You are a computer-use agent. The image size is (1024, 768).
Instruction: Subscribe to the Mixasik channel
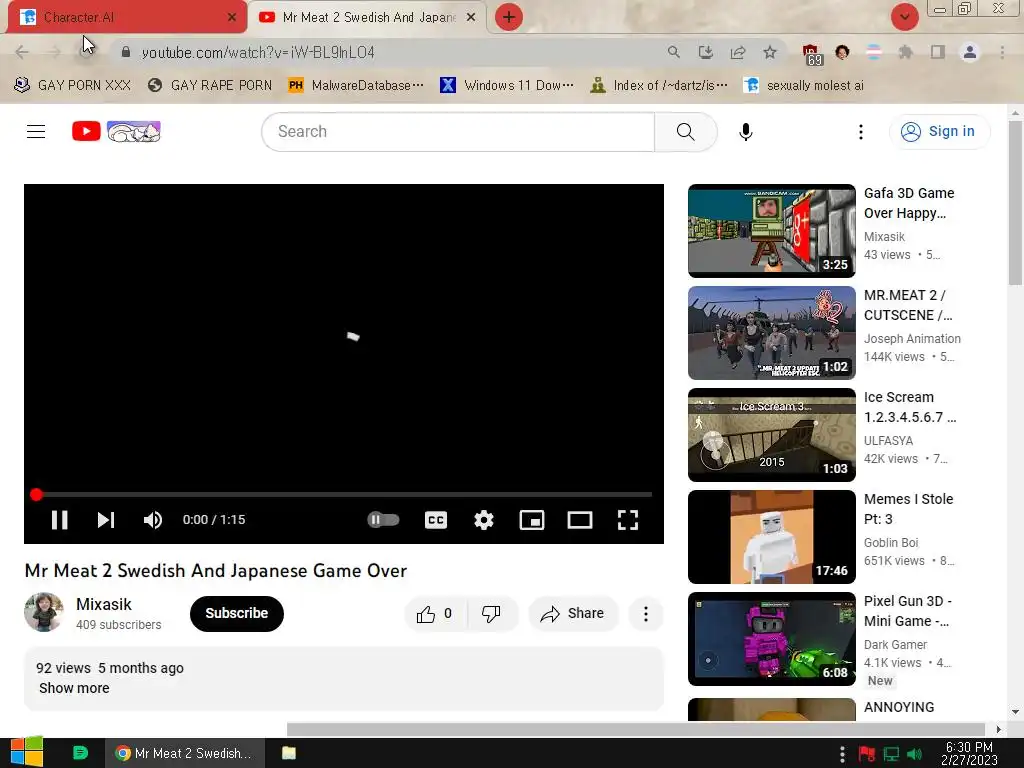(x=236, y=613)
